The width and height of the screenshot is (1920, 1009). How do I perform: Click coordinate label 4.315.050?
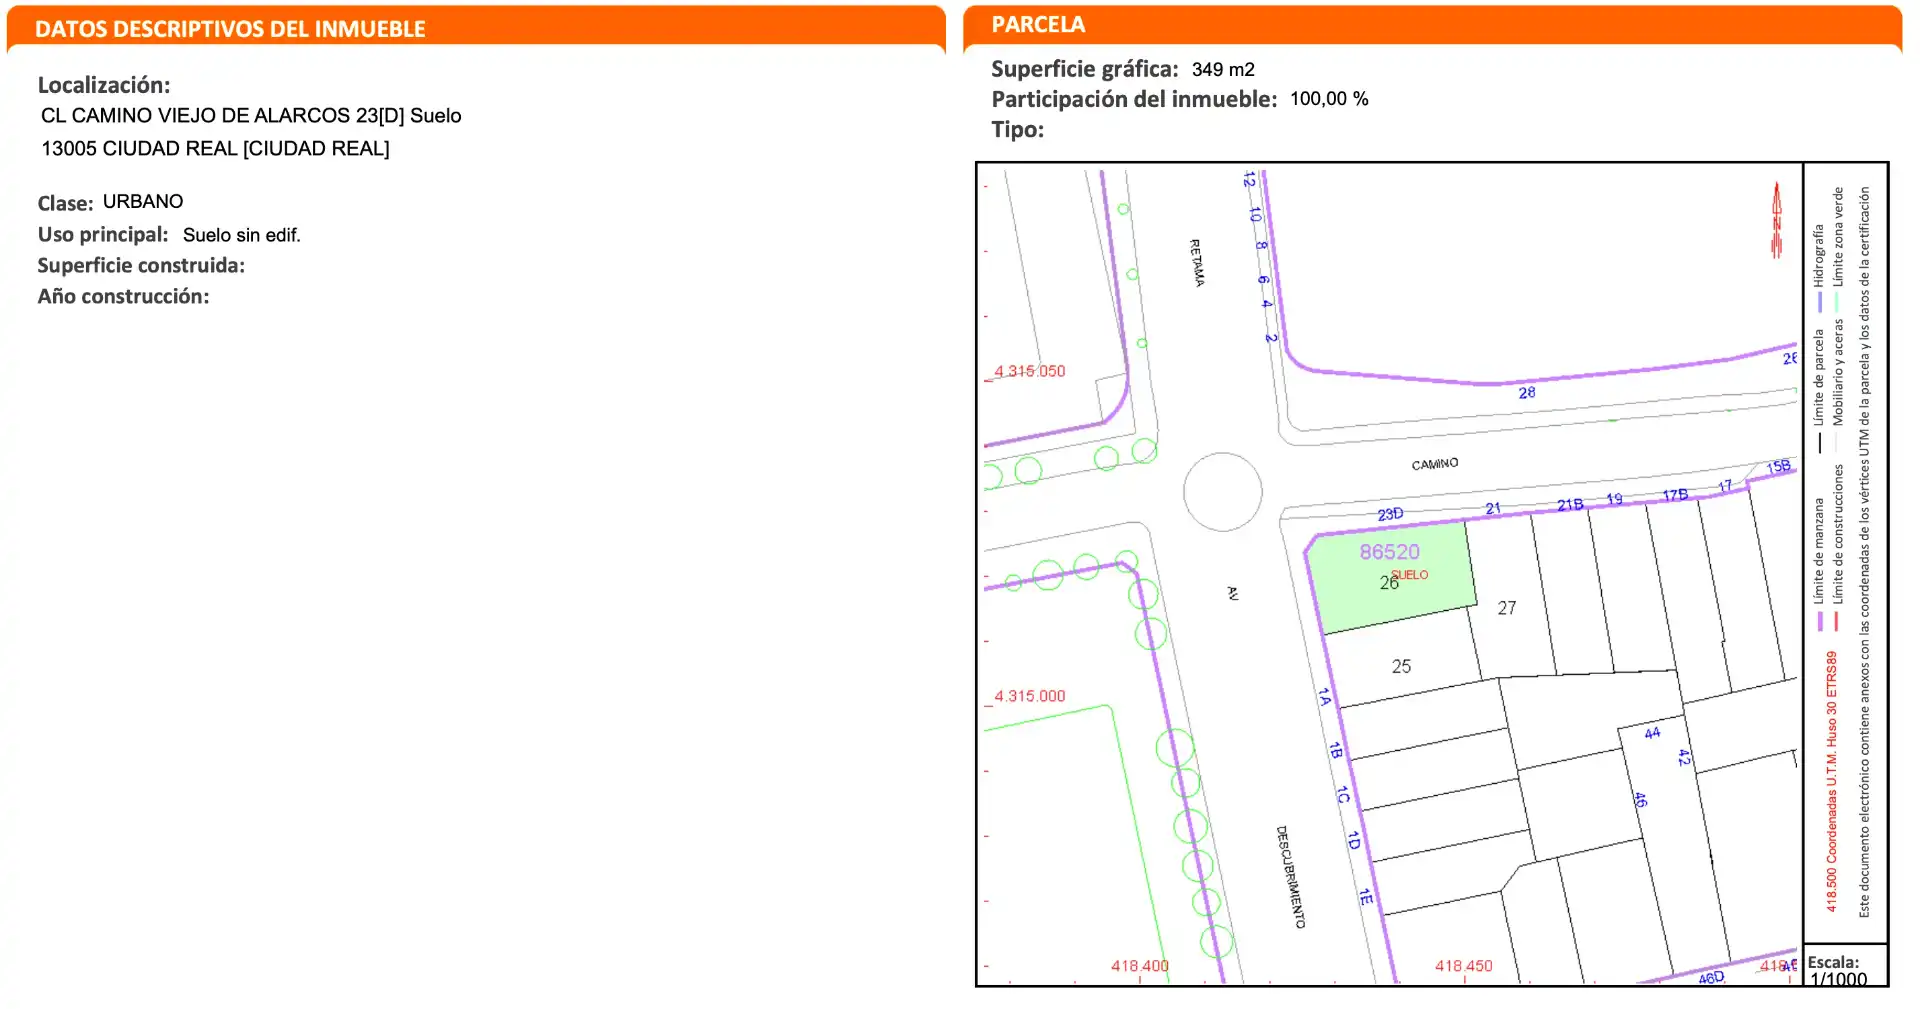coord(1029,371)
